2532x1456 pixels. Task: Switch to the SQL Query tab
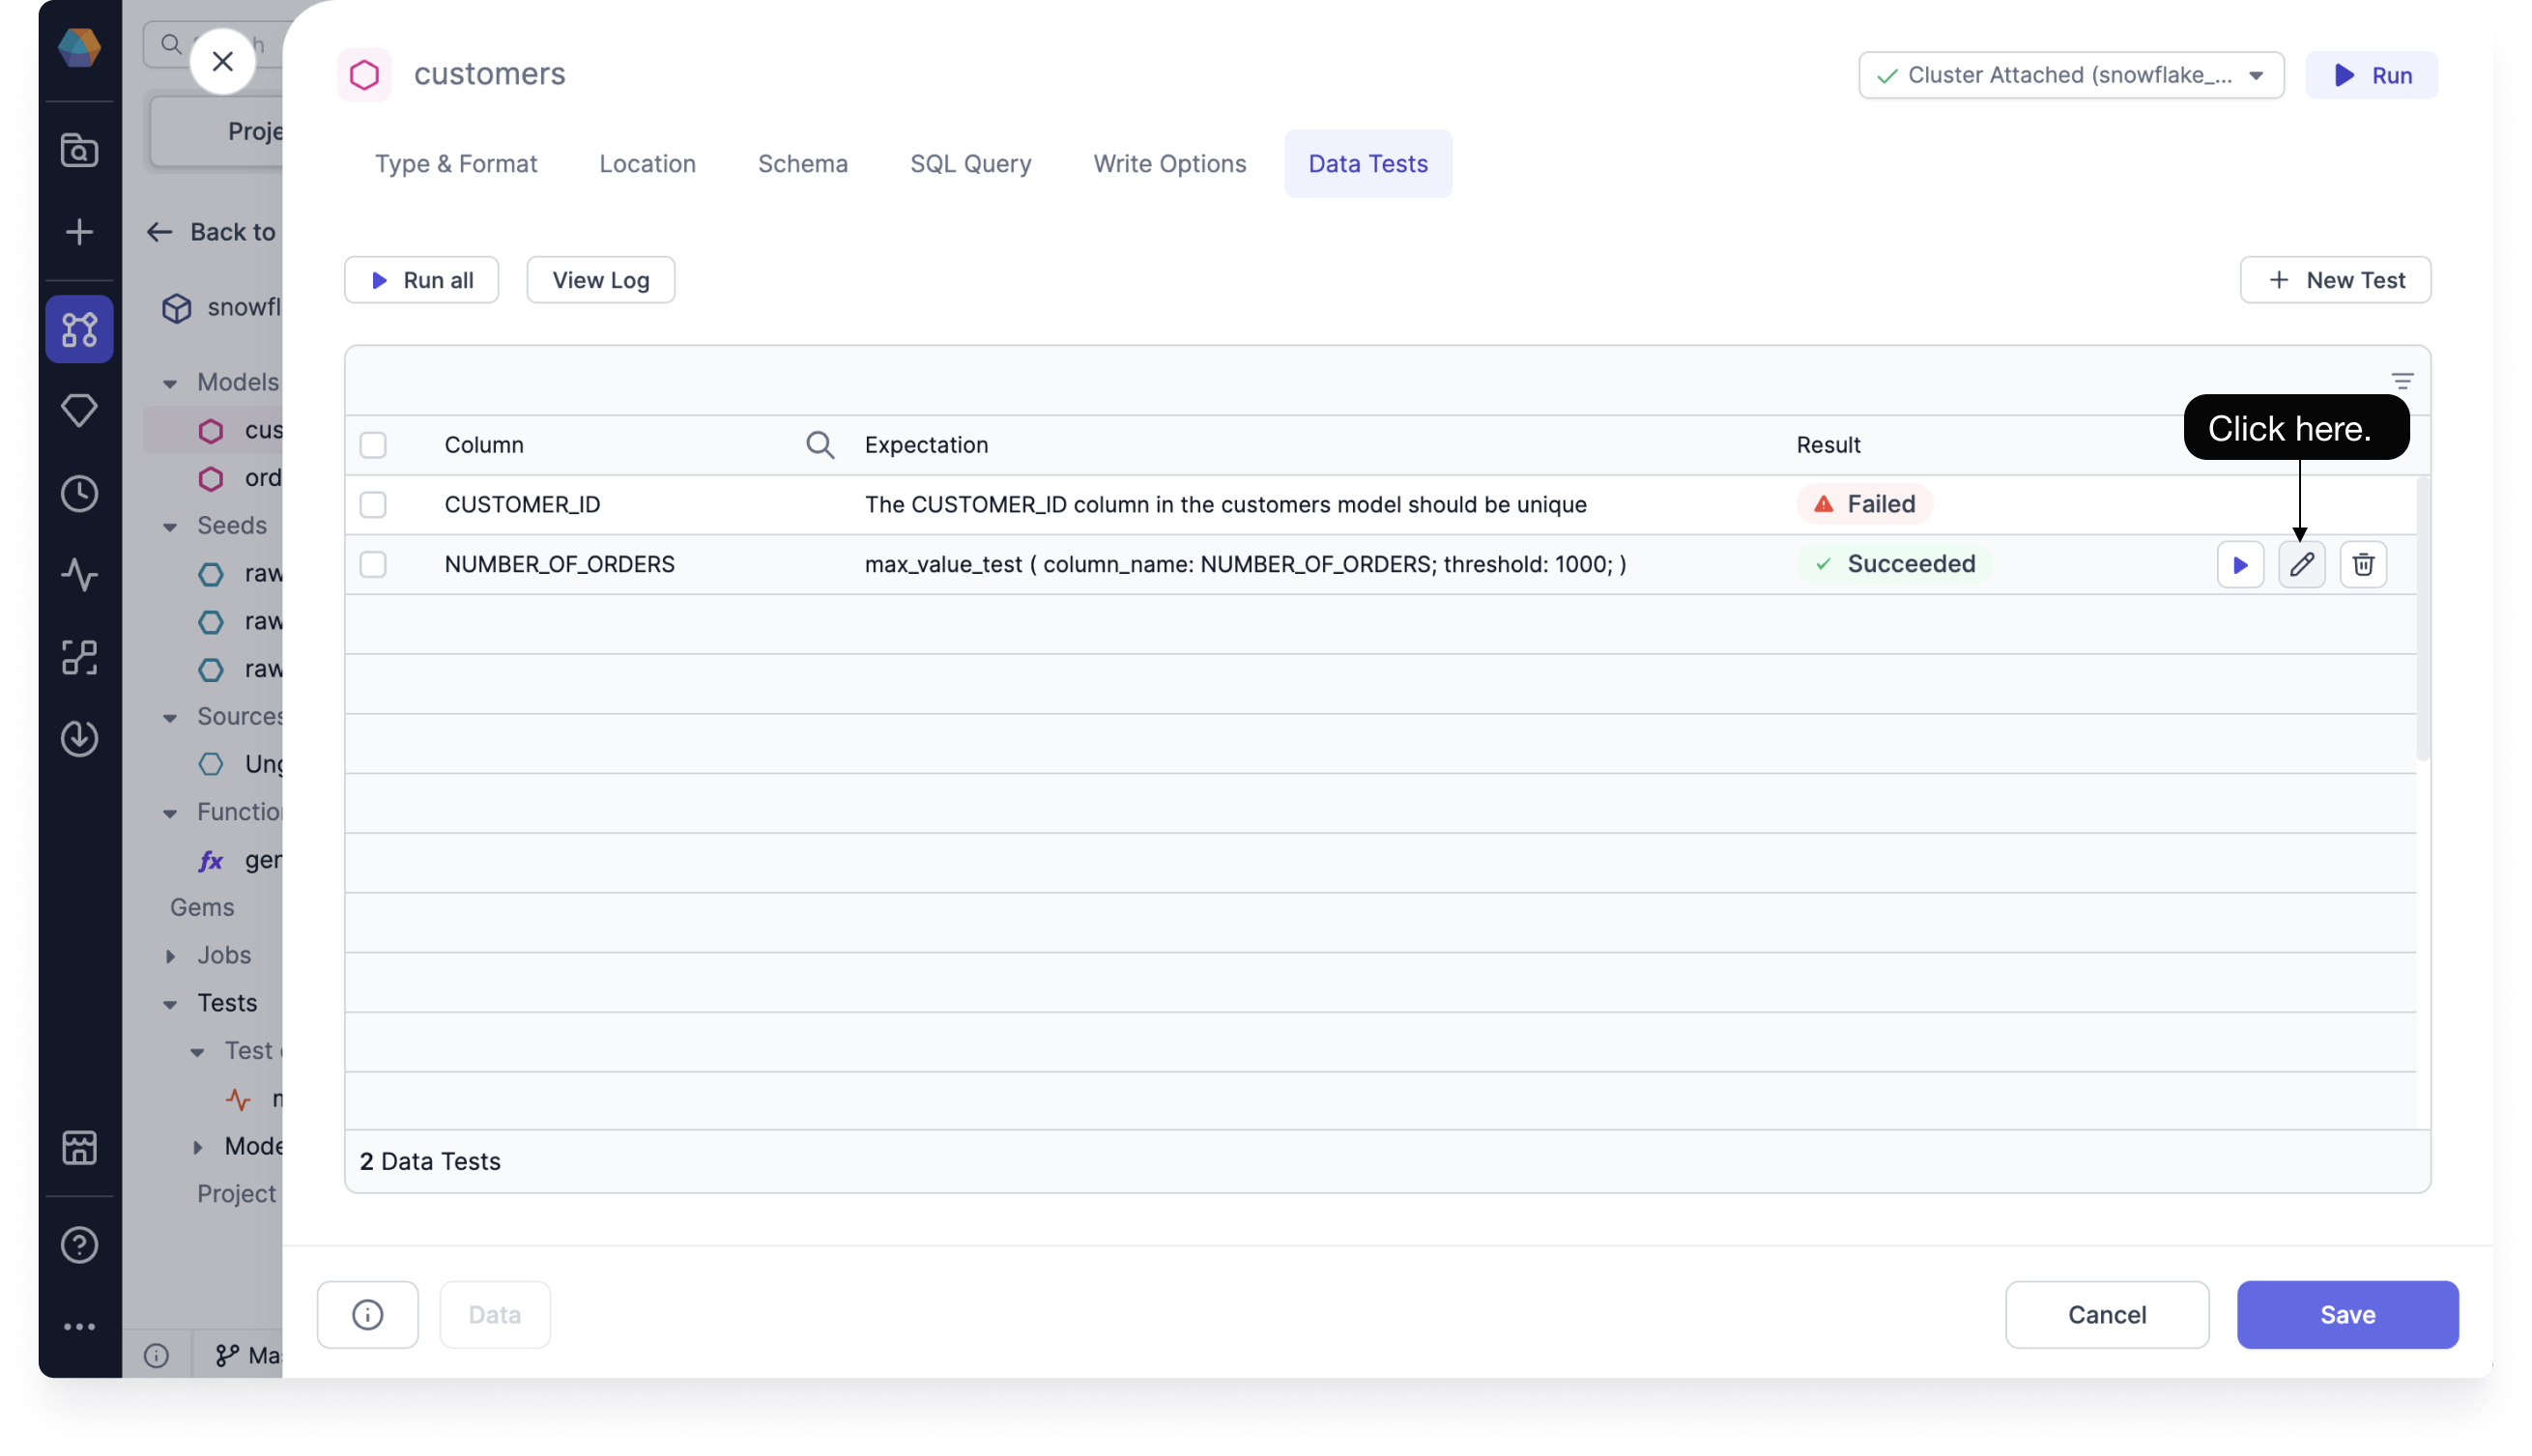point(970,161)
